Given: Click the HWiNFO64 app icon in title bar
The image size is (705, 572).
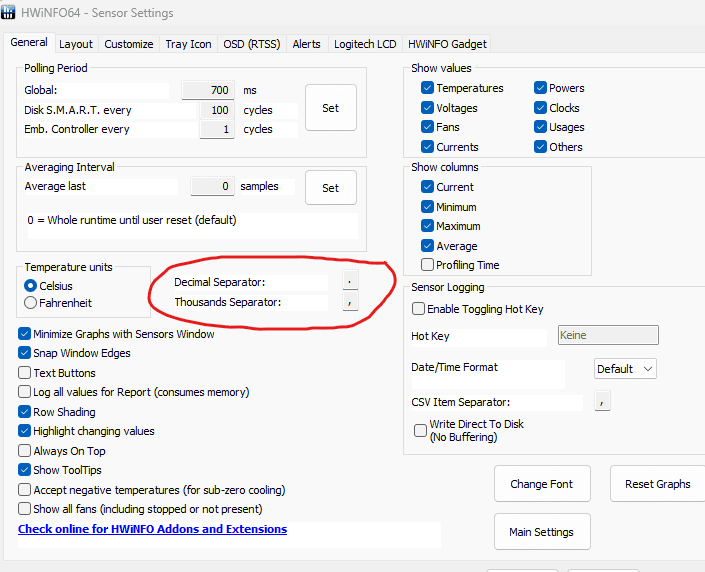Looking at the screenshot, I should (x=8, y=12).
